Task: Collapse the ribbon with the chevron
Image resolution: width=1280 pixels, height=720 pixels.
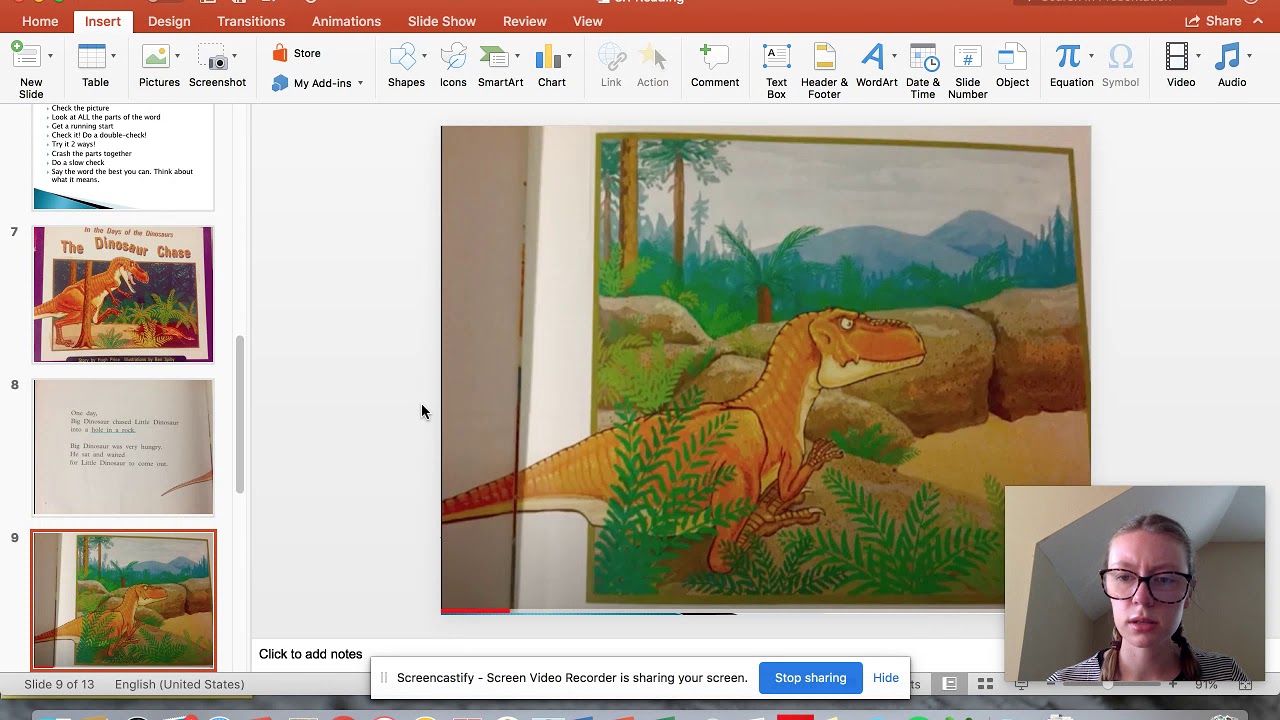Action: [1258, 21]
